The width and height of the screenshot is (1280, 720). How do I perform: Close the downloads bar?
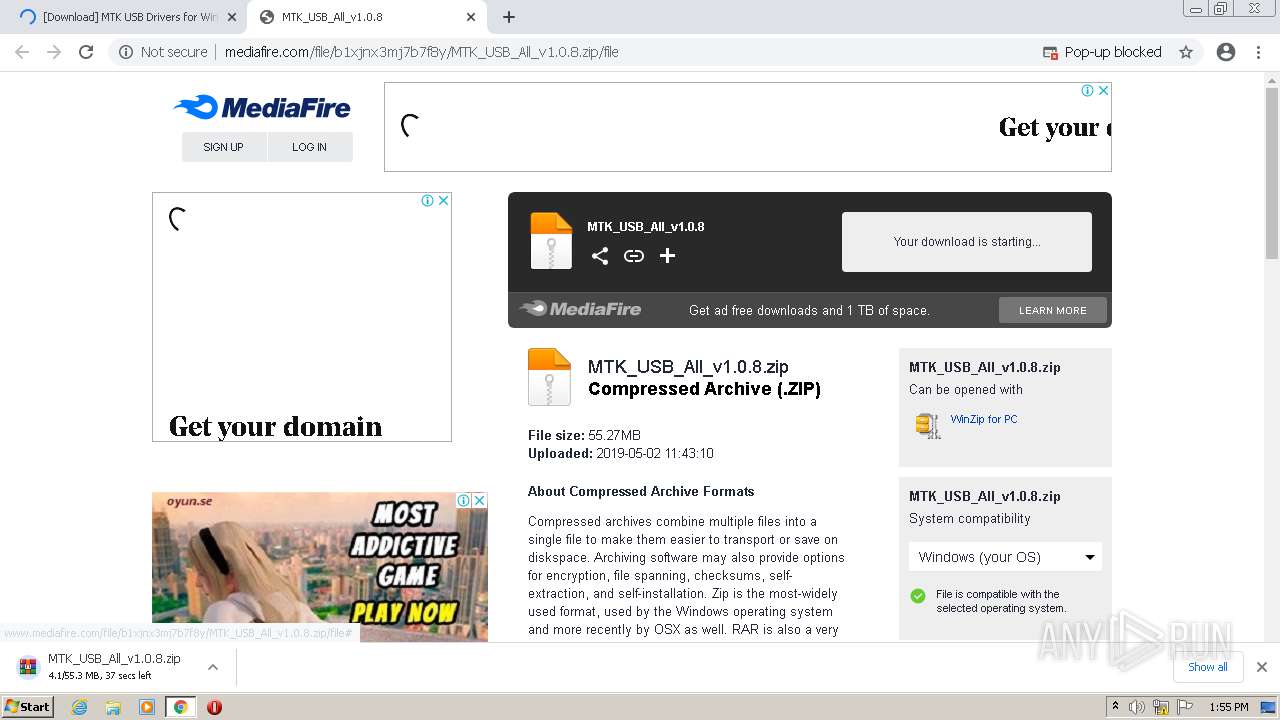click(1262, 667)
